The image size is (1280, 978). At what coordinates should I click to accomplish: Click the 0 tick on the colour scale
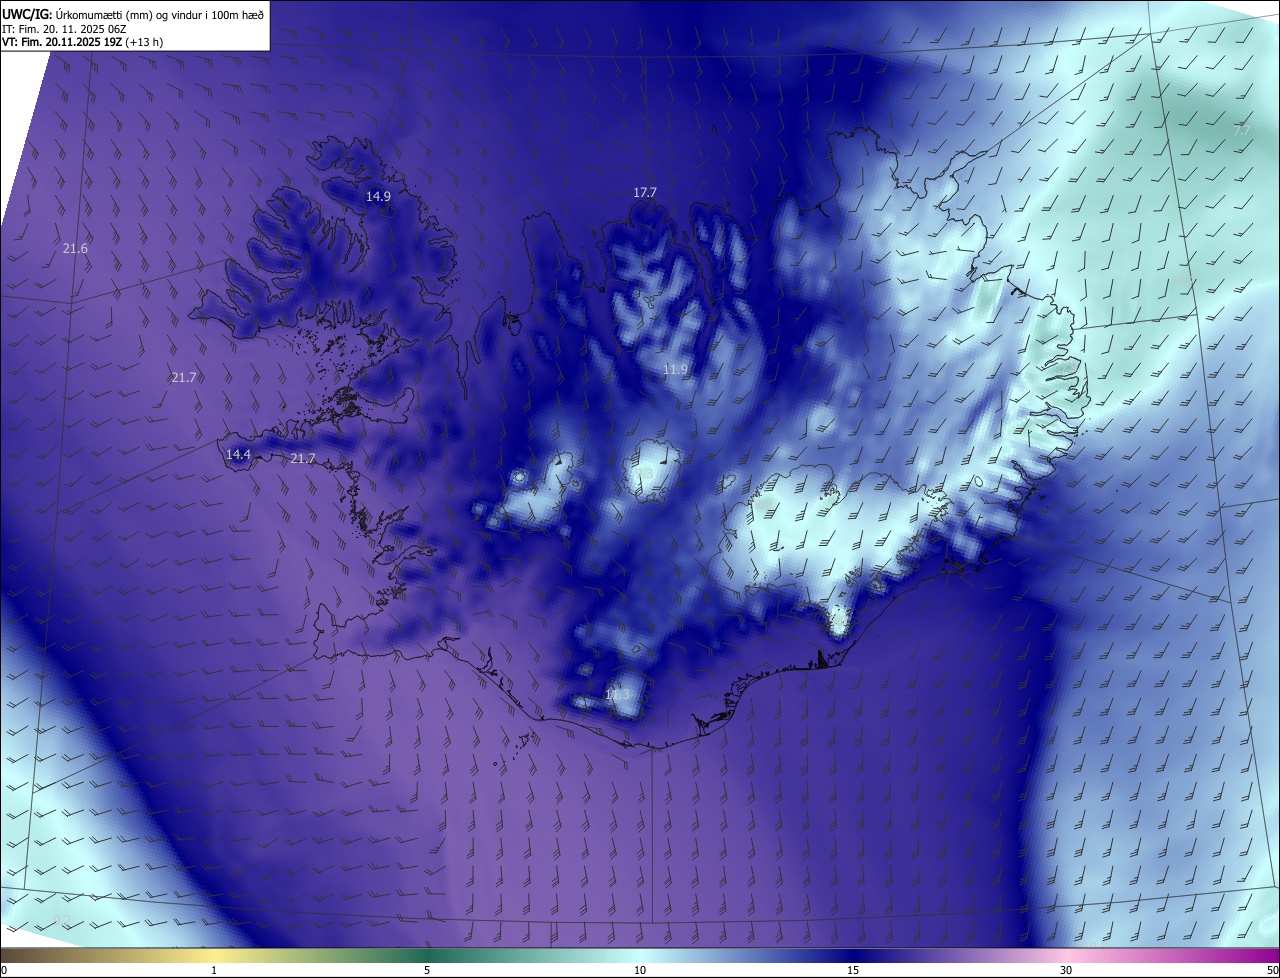coord(3,970)
